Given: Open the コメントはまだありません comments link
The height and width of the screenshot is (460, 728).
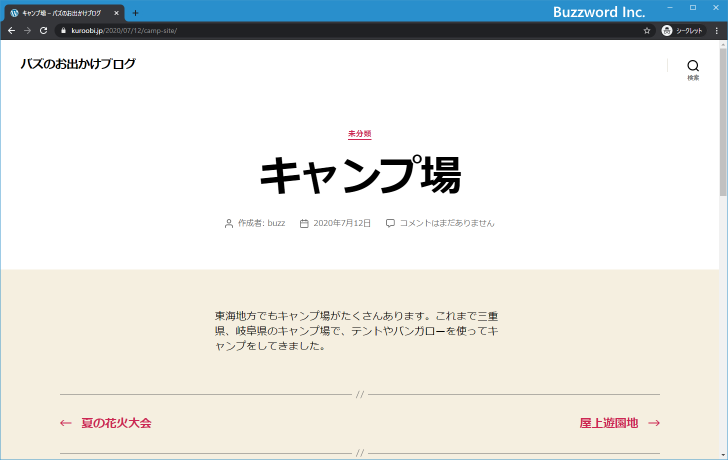Looking at the screenshot, I should [x=447, y=223].
